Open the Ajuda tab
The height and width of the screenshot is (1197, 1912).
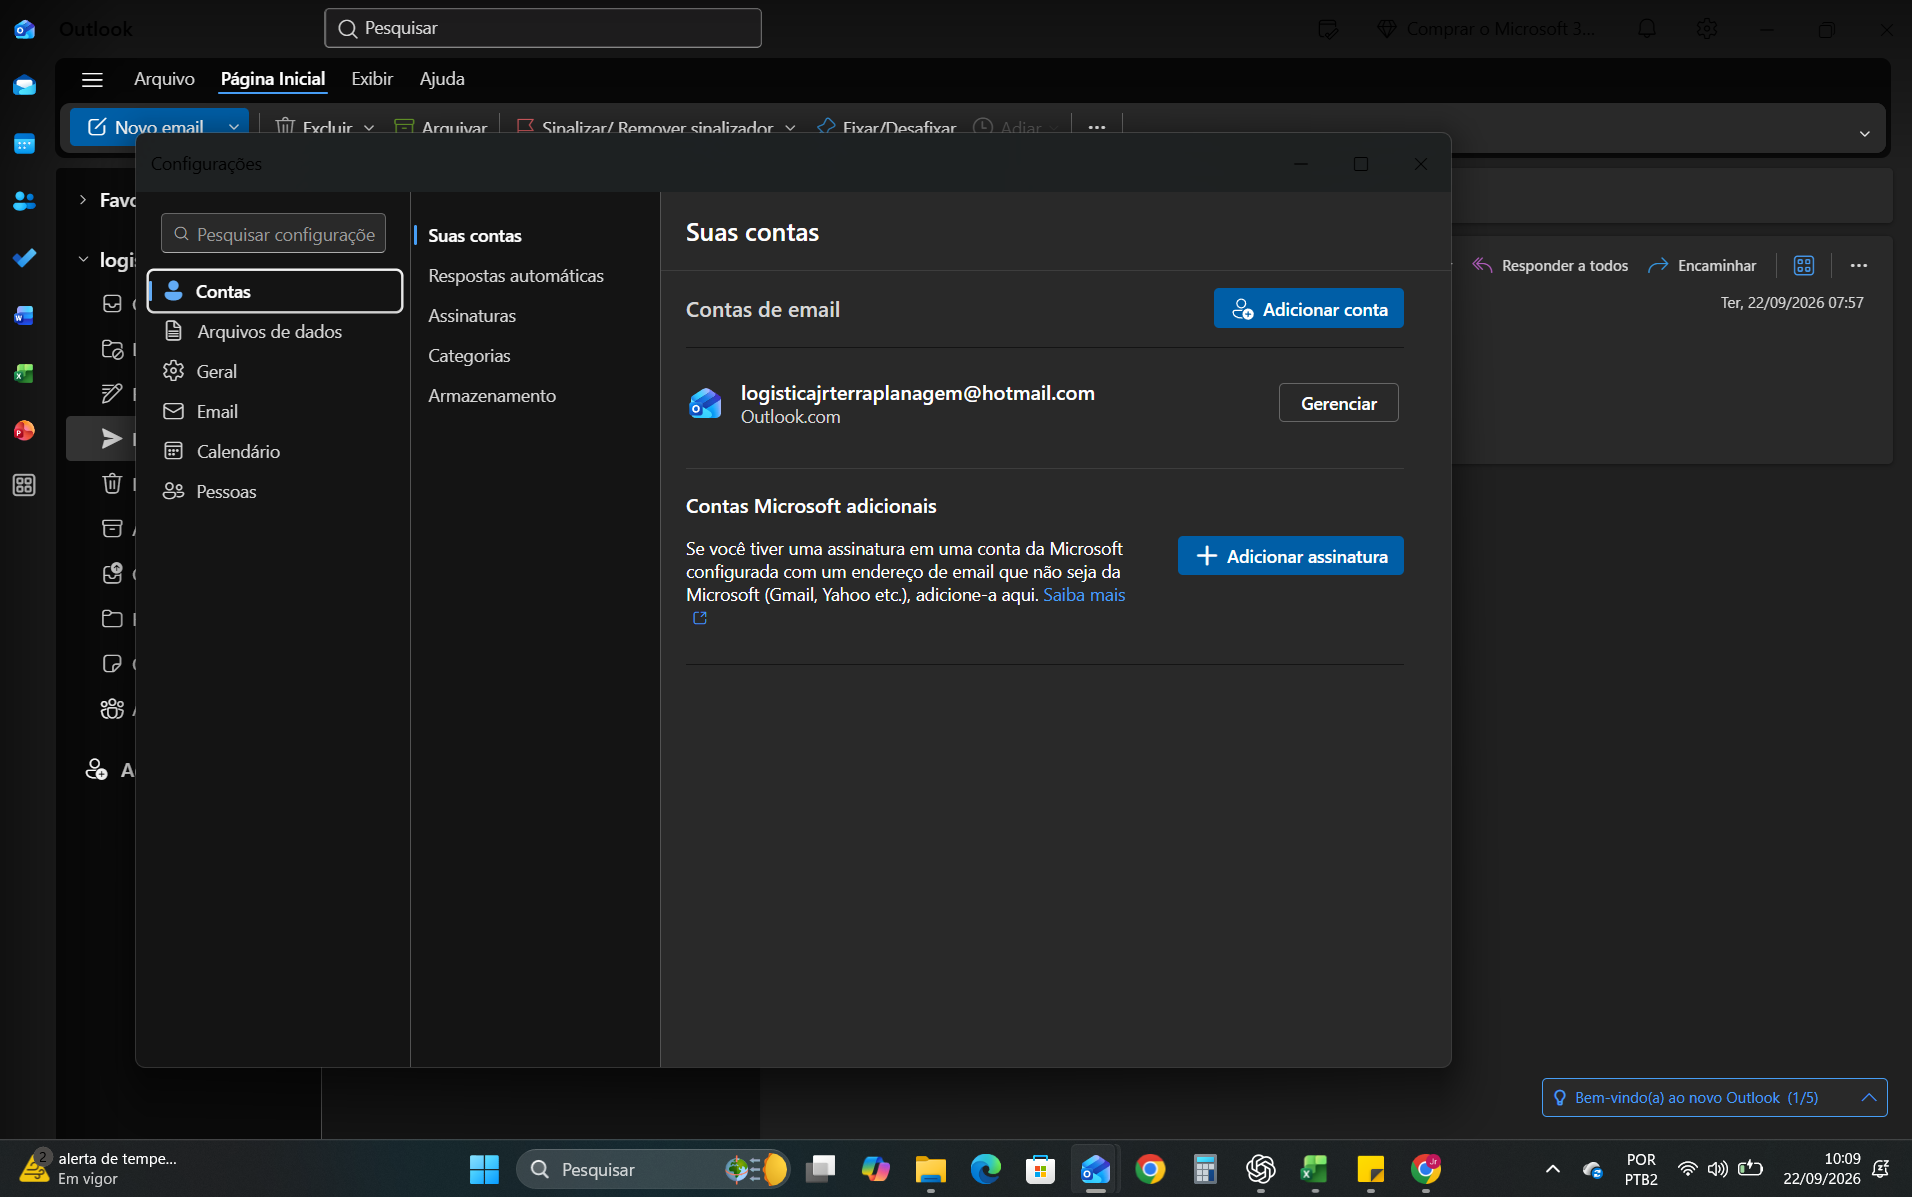(442, 78)
